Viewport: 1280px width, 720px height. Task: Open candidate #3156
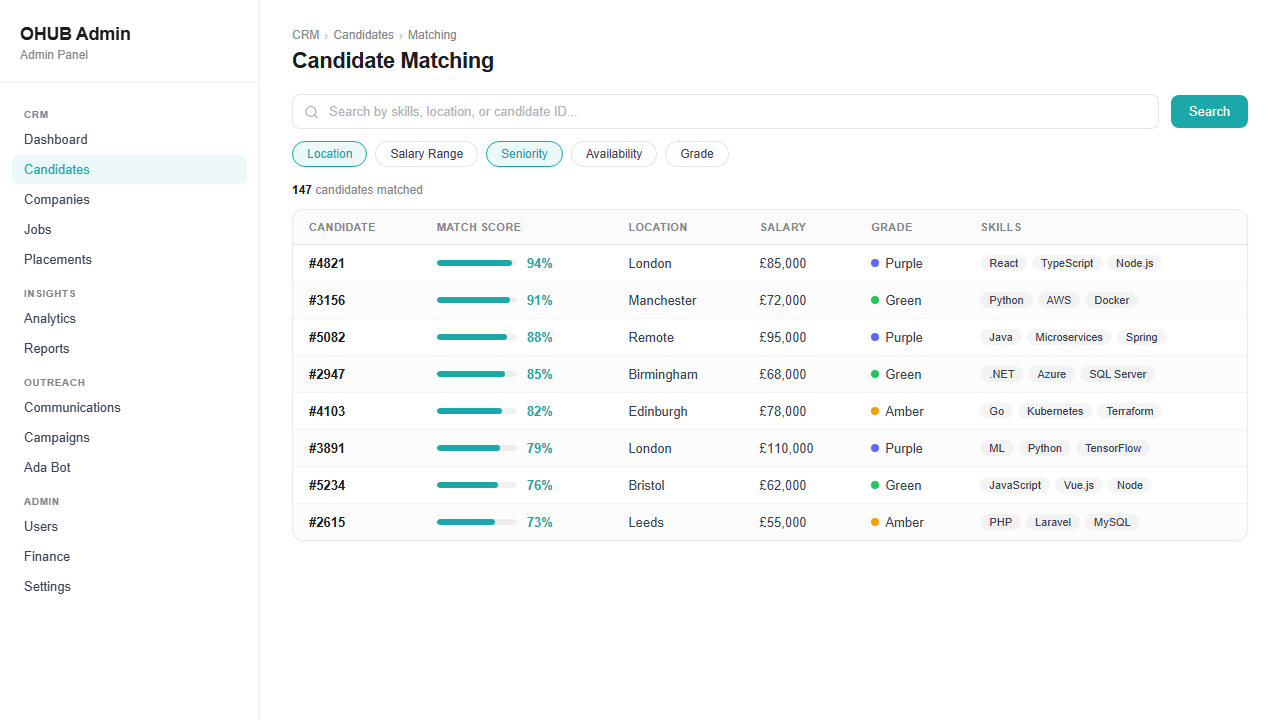click(327, 301)
